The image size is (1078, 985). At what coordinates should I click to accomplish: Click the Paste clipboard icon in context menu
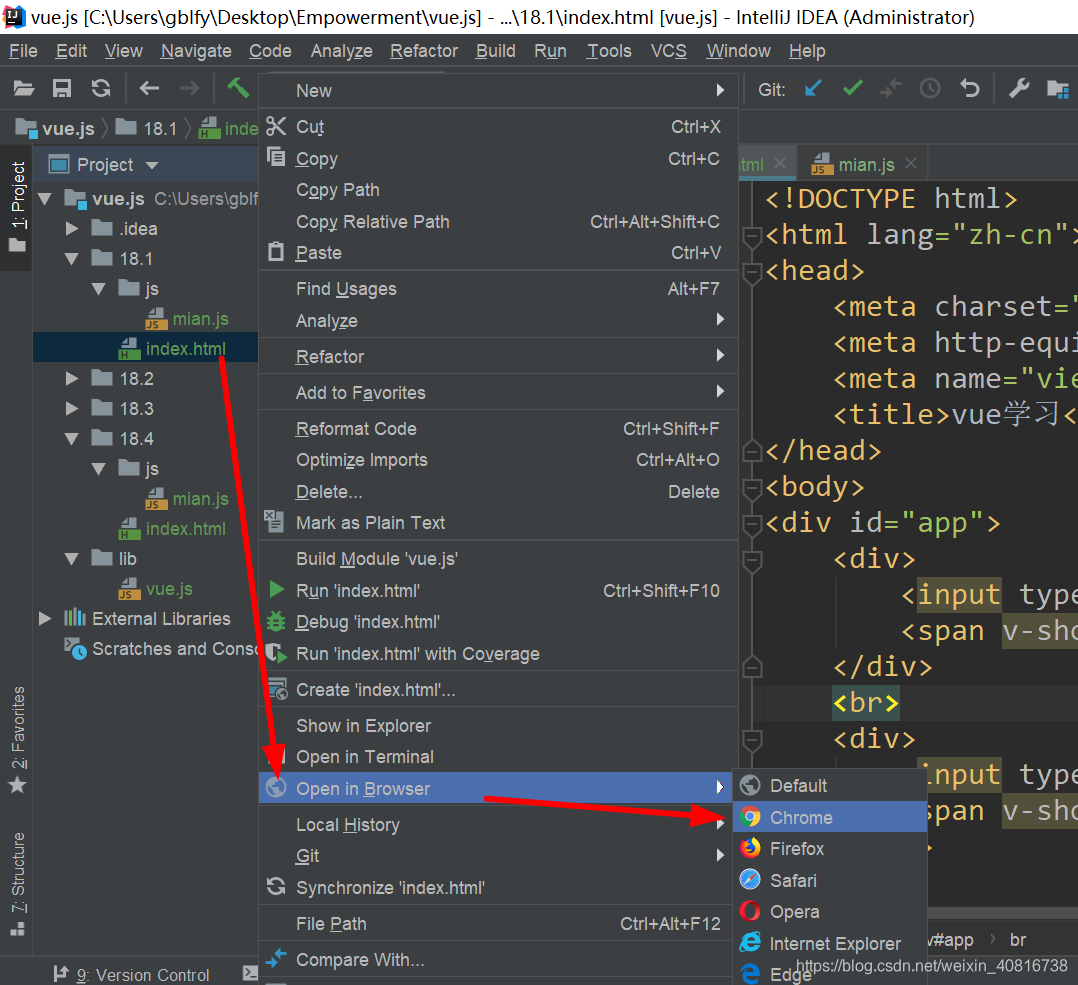click(276, 252)
